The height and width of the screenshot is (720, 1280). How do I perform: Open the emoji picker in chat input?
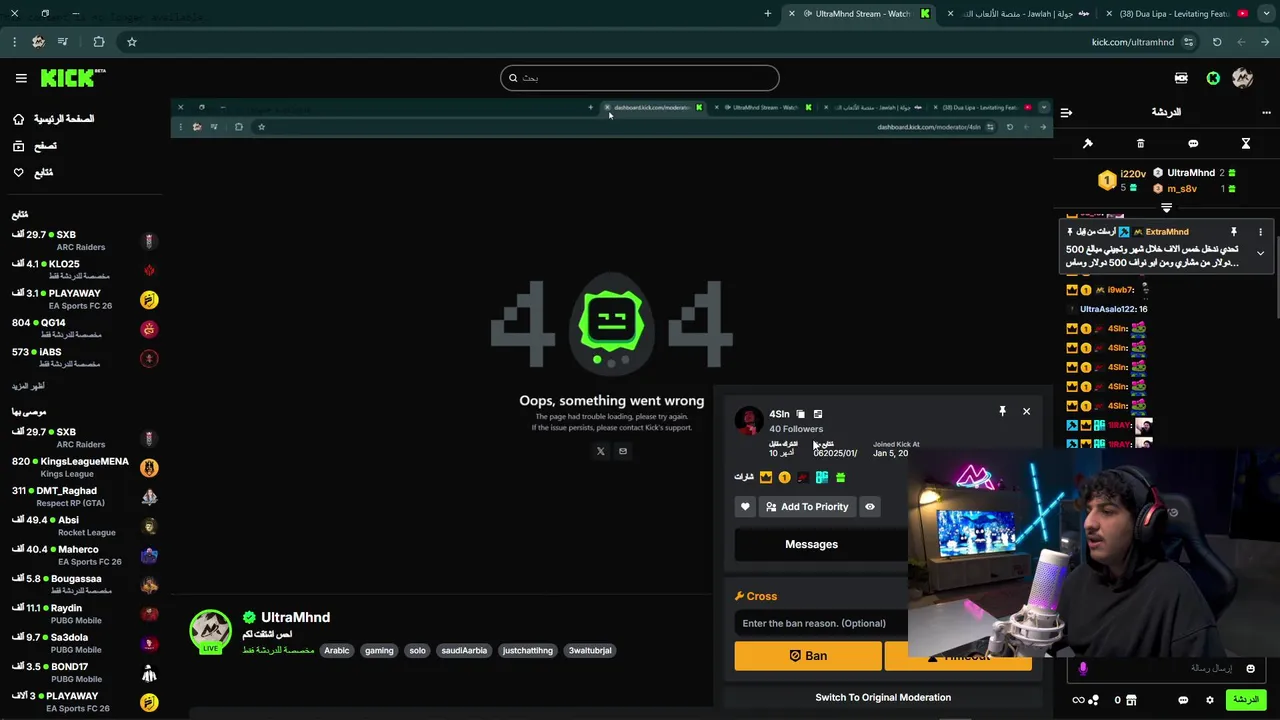(1251, 668)
